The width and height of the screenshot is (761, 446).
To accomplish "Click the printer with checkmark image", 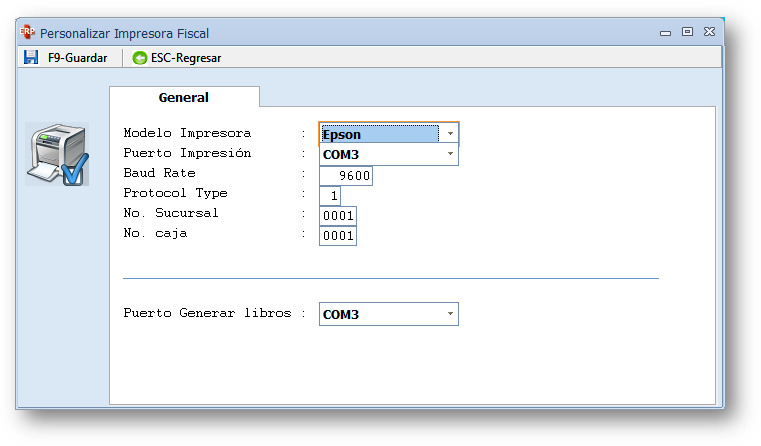I will (57, 154).
